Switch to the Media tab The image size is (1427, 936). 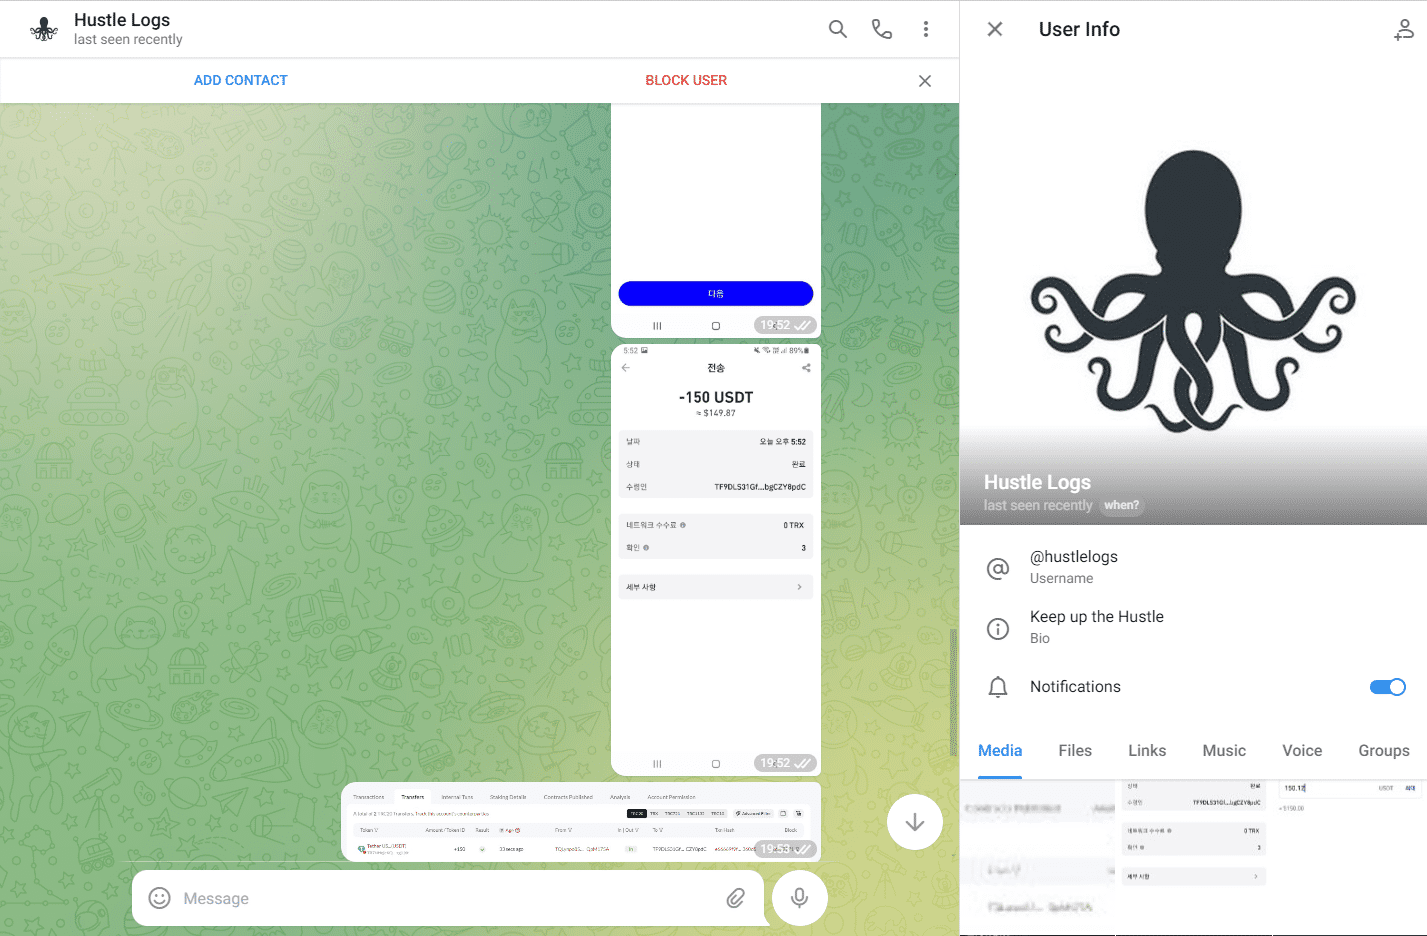click(x=1000, y=751)
